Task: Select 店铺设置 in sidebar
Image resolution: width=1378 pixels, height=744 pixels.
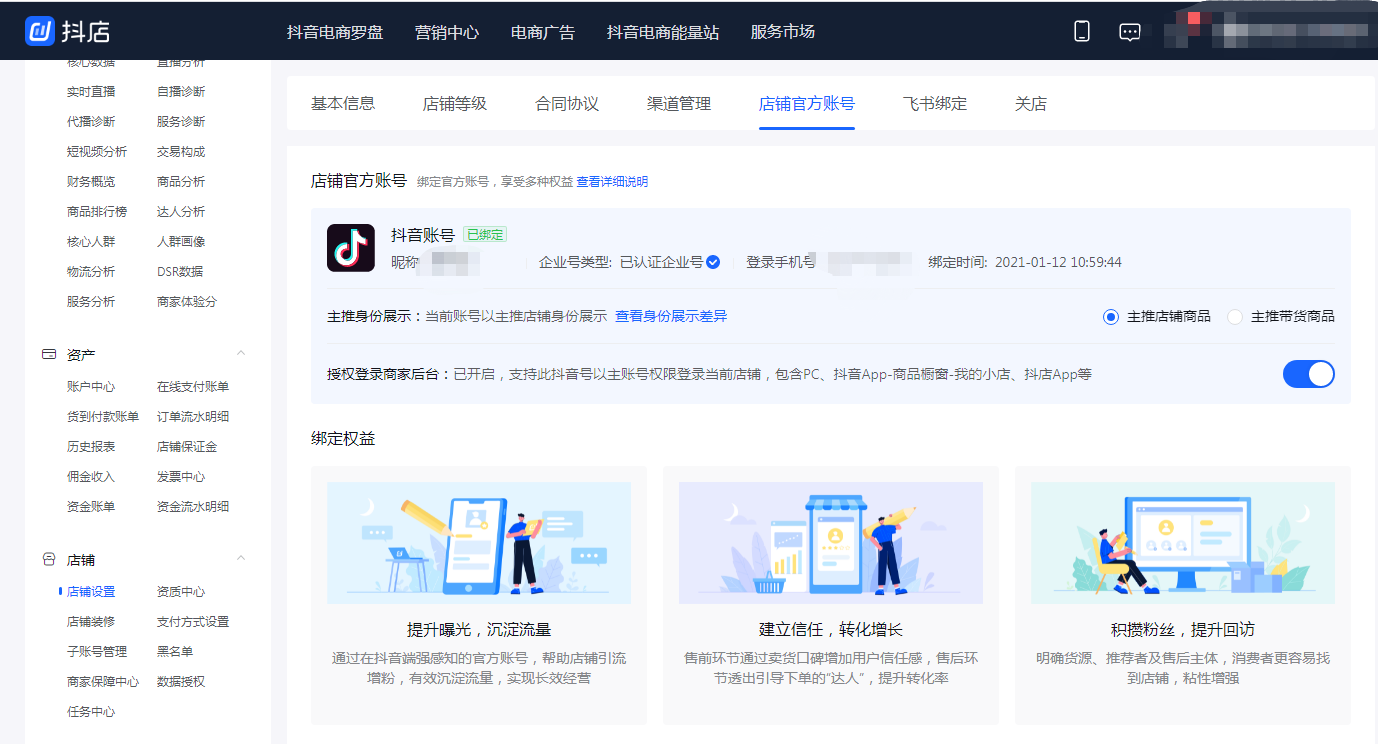Action: pos(91,591)
